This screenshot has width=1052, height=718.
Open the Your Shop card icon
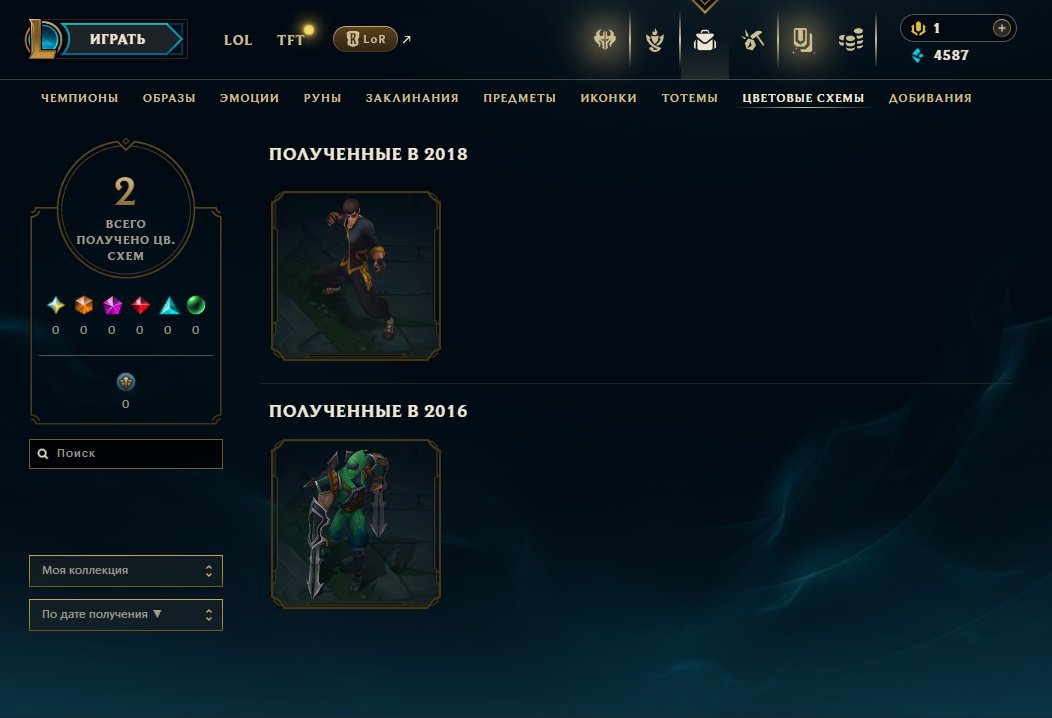[802, 40]
